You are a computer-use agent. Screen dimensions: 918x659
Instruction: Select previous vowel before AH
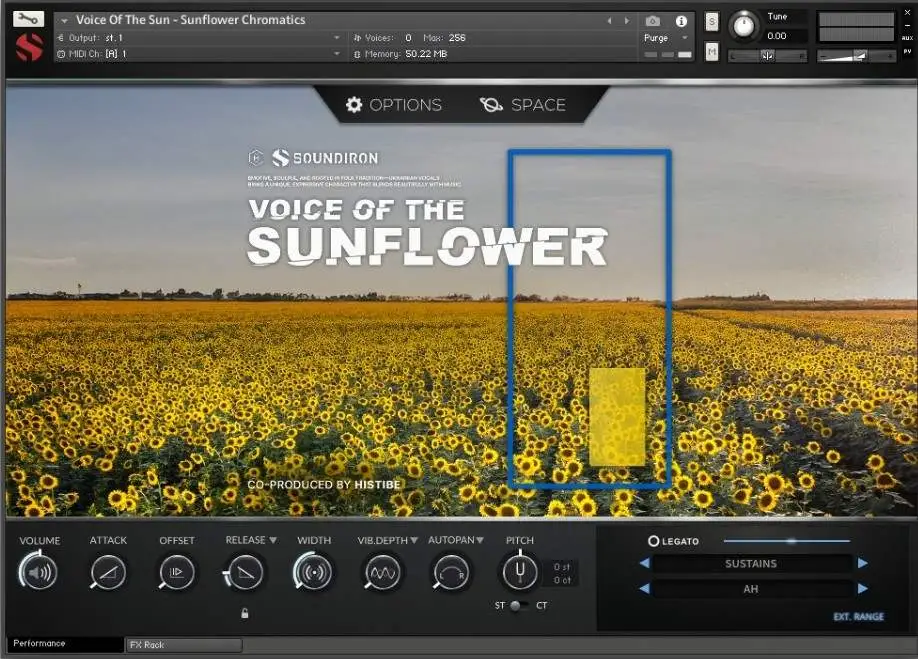tap(645, 588)
